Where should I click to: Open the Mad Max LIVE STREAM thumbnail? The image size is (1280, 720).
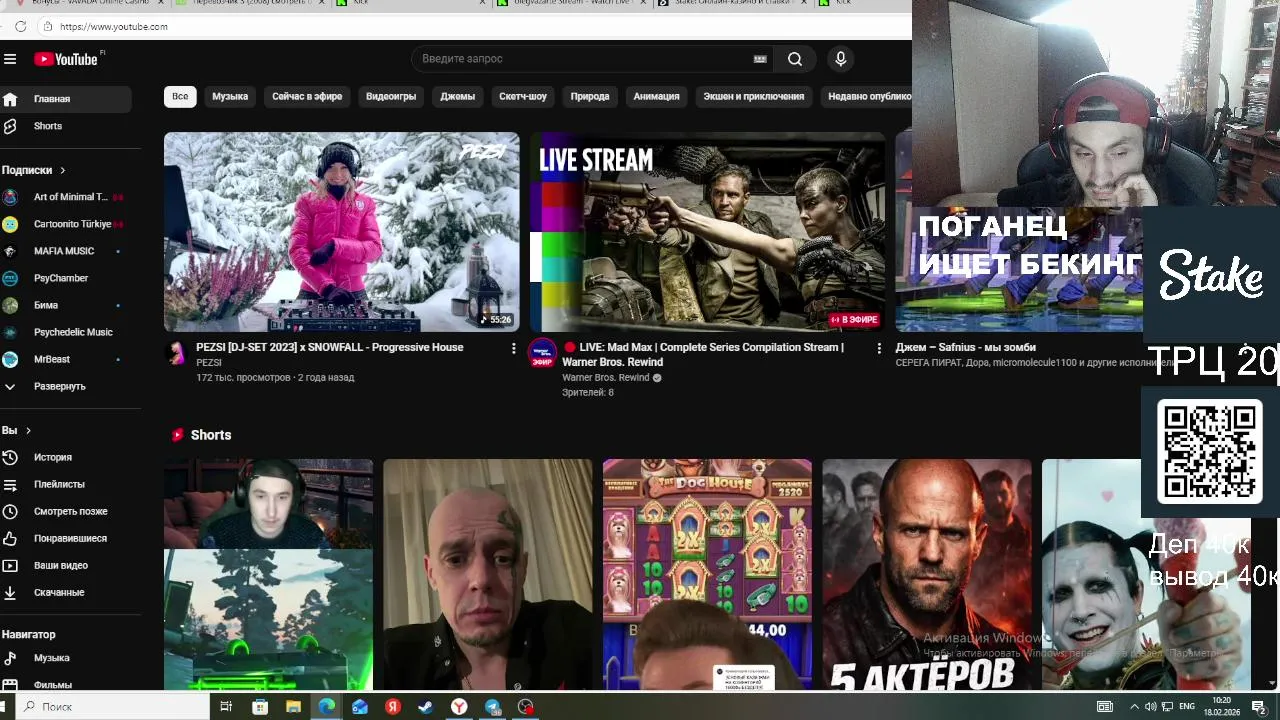coord(707,231)
